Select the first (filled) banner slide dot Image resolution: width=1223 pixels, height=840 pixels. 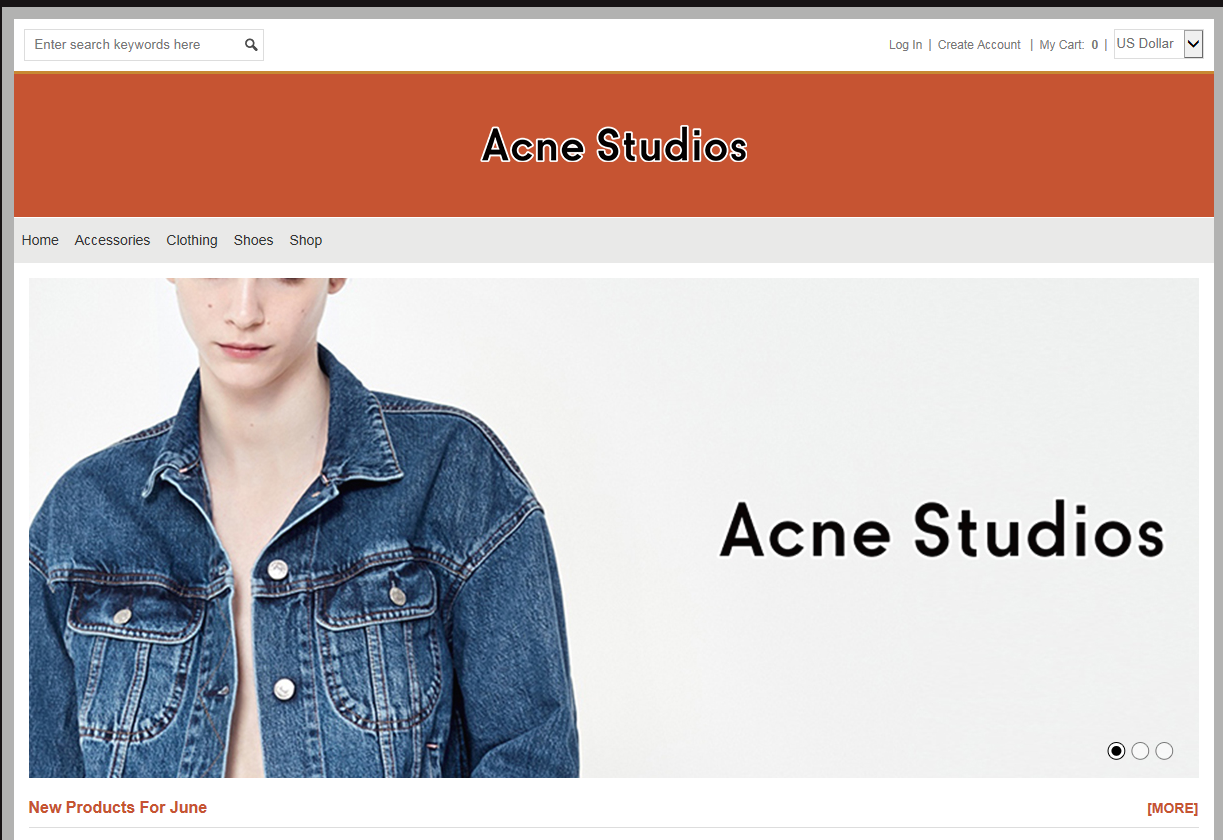[x=1116, y=751]
